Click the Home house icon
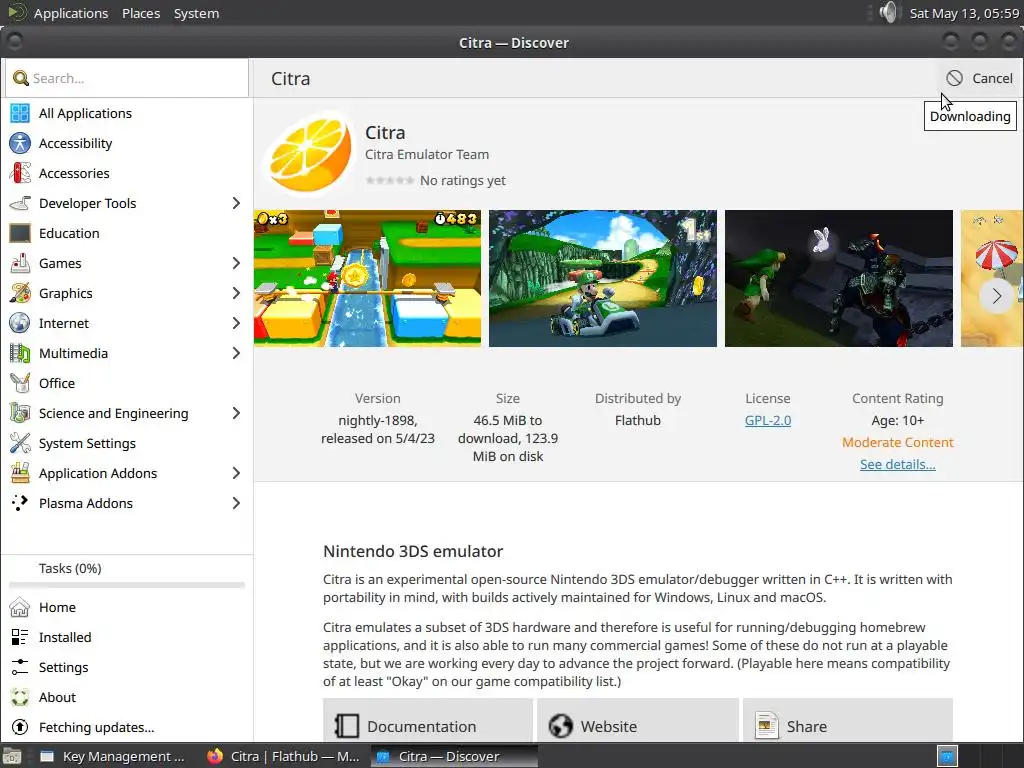Image resolution: width=1024 pixels, height=768 pixels. tap(20, 607)
